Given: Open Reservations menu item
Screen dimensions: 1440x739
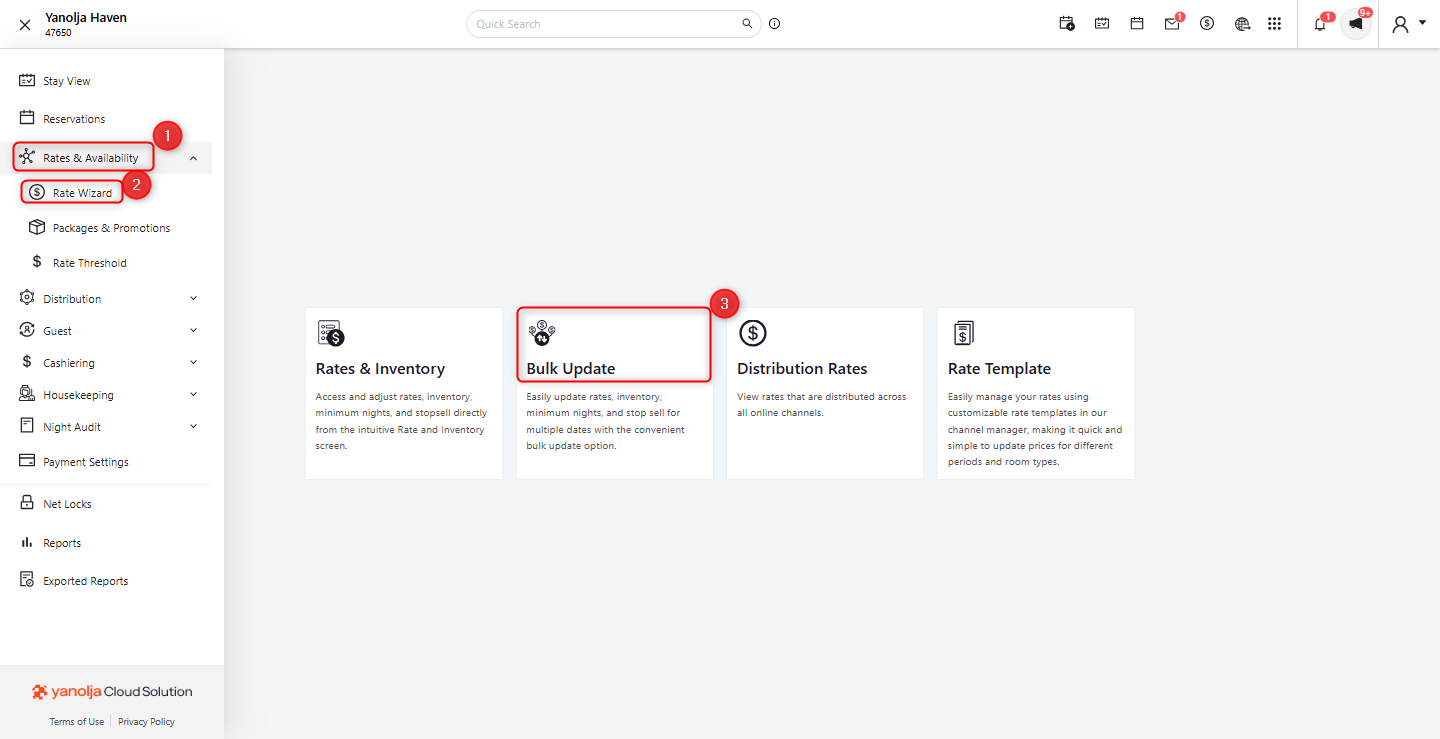Looking at the screenshot, I should pos(74,119).
